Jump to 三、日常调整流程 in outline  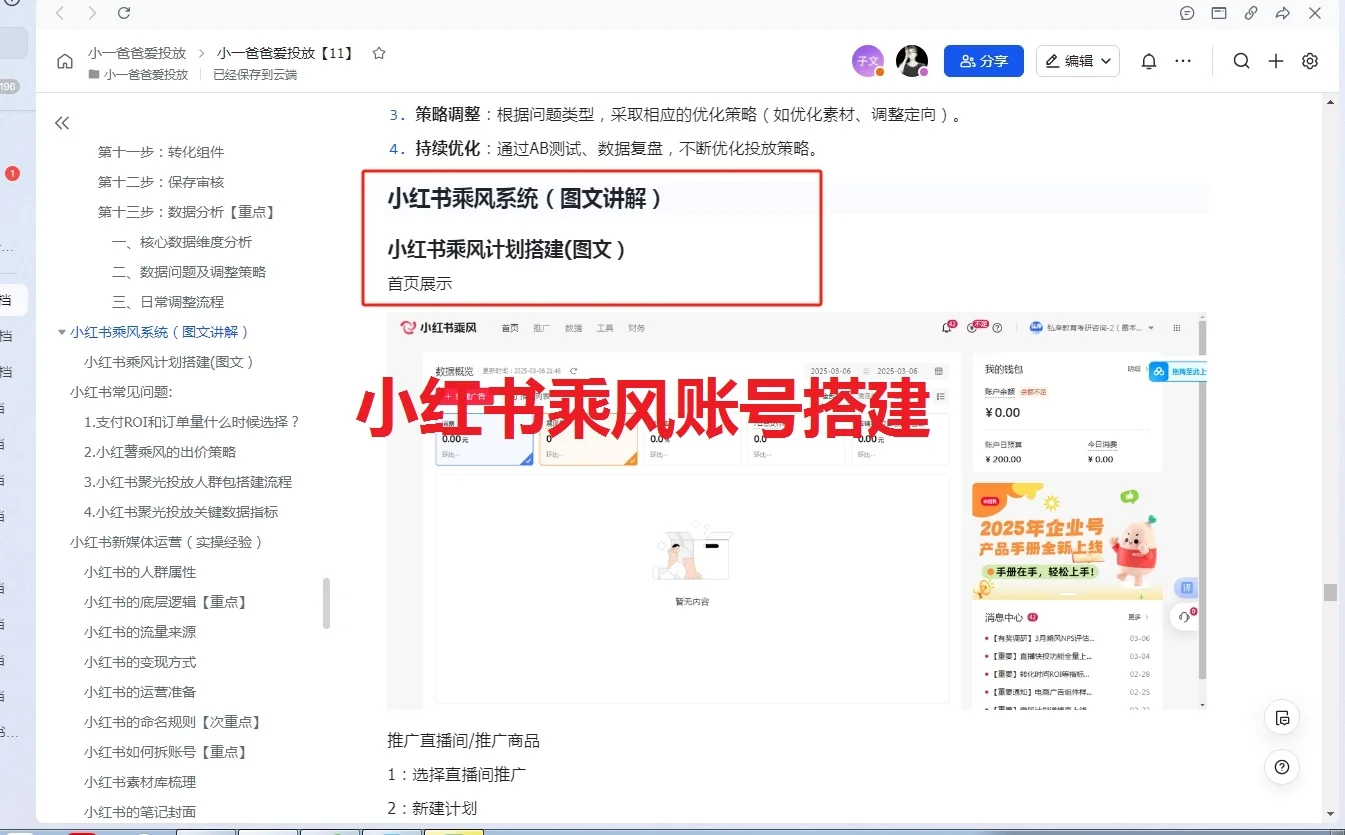(x=168, y=302)
